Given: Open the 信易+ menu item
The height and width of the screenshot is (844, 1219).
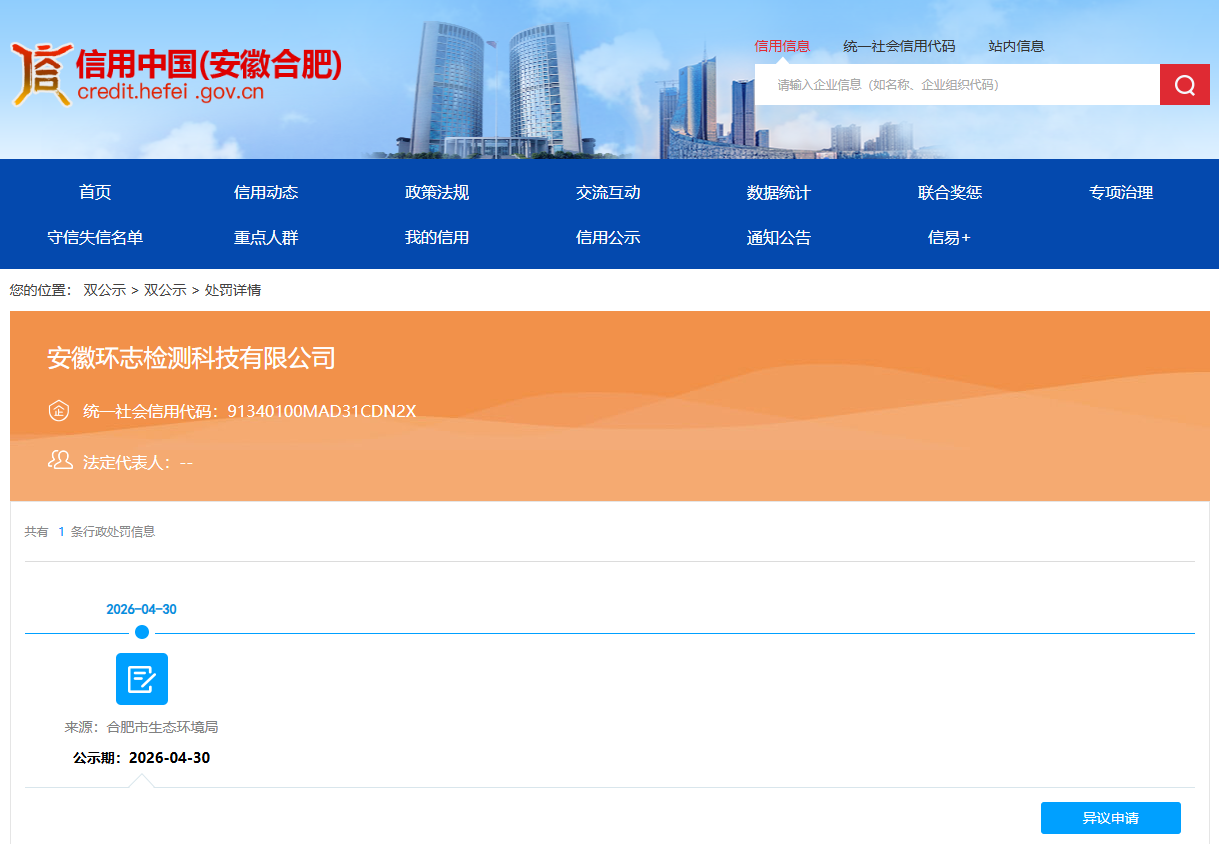Looking at the screenshot, I should coord(950,238).
